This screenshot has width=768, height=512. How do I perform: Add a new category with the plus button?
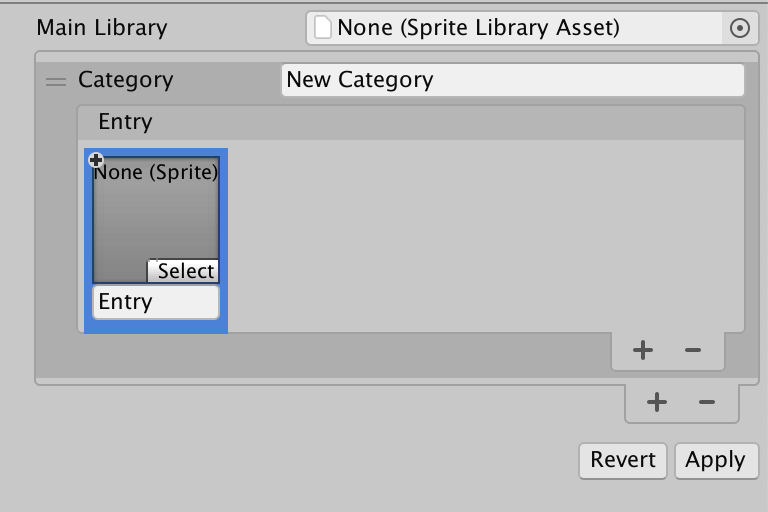(657, 402)
